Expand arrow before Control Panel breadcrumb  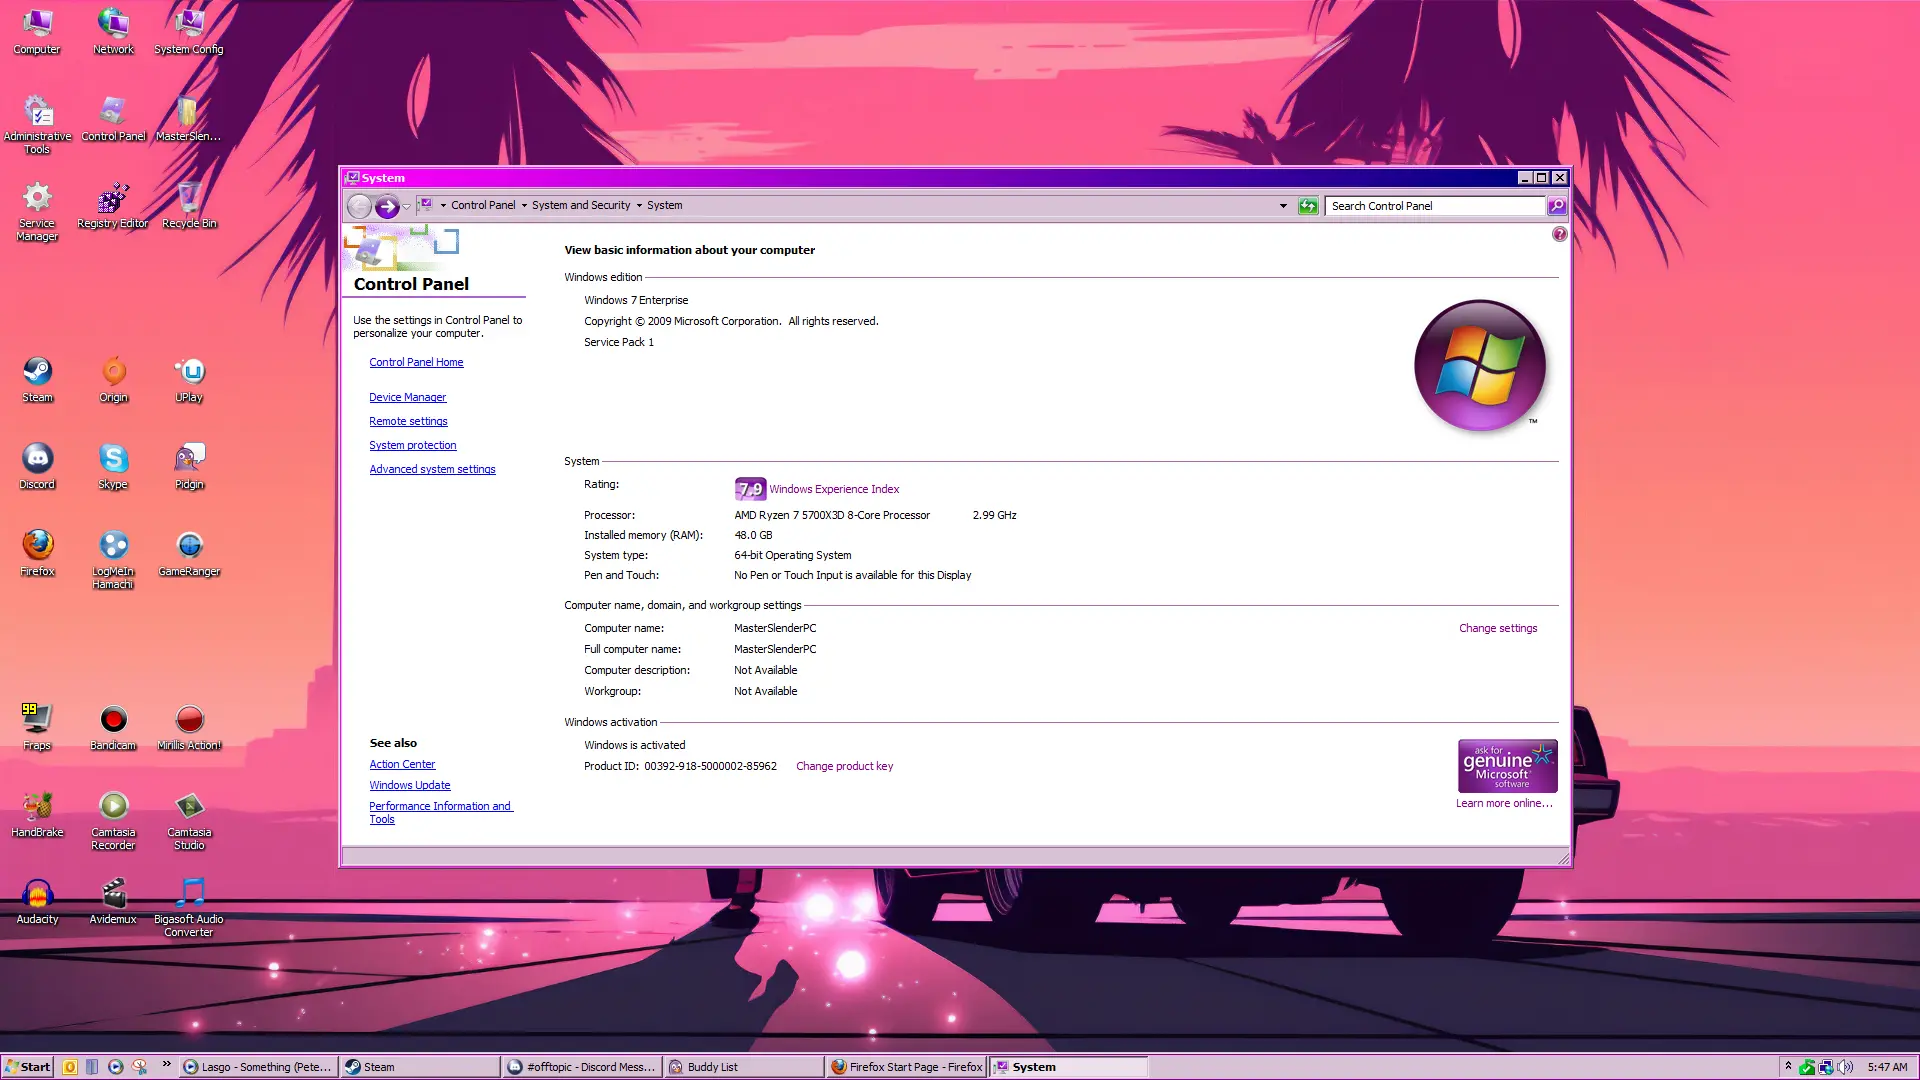(443, 206)
